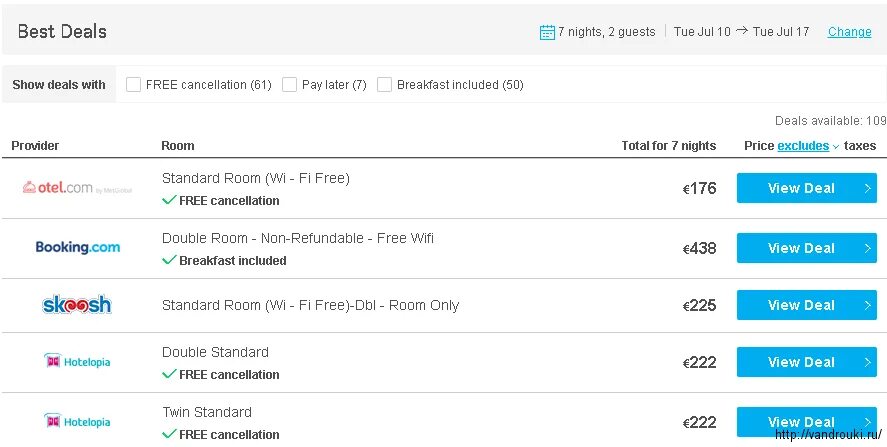Click the Booking.com provider logo
887x447 pixels.
(77, 247)
